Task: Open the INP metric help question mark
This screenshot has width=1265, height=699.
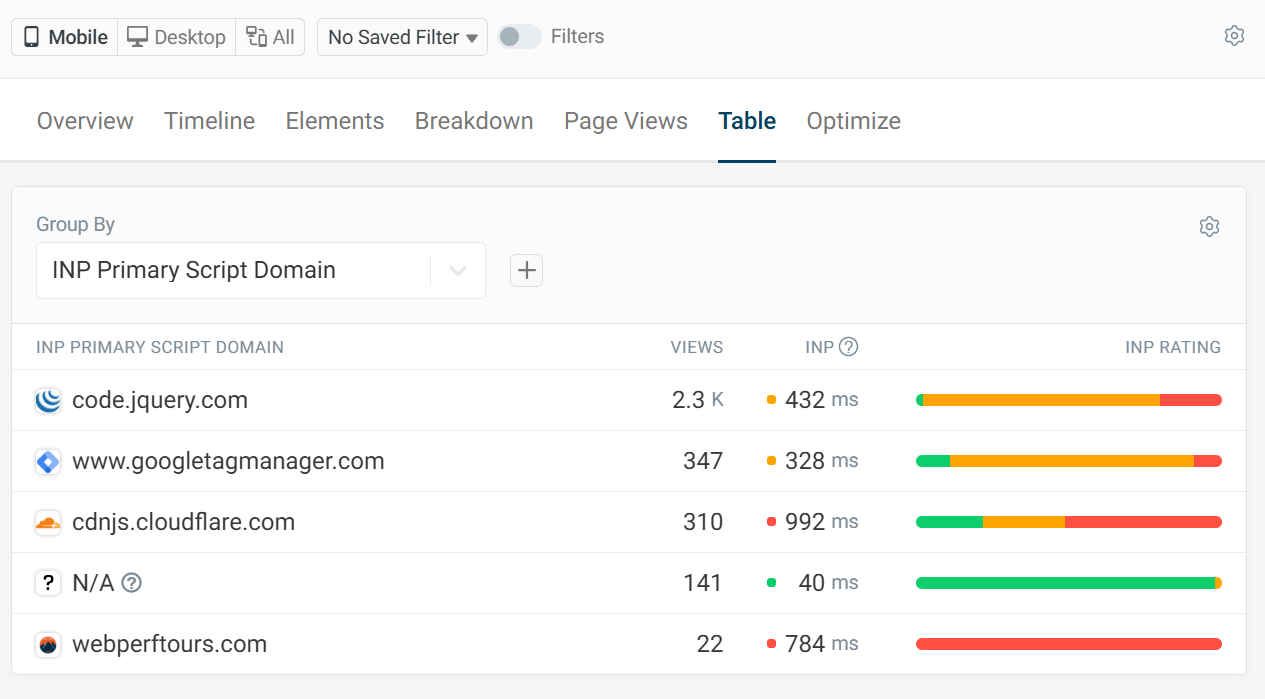Action: pos(848,347)
